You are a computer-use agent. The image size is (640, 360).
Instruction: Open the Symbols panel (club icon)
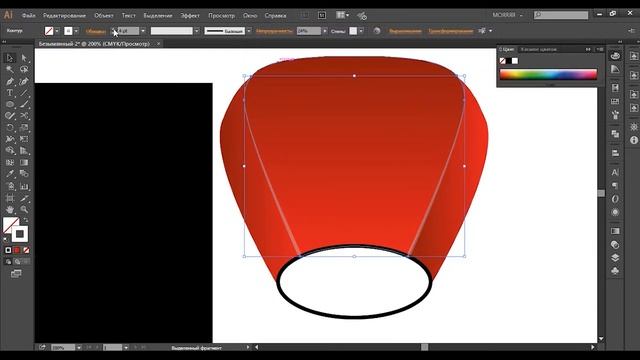(615, 271)
